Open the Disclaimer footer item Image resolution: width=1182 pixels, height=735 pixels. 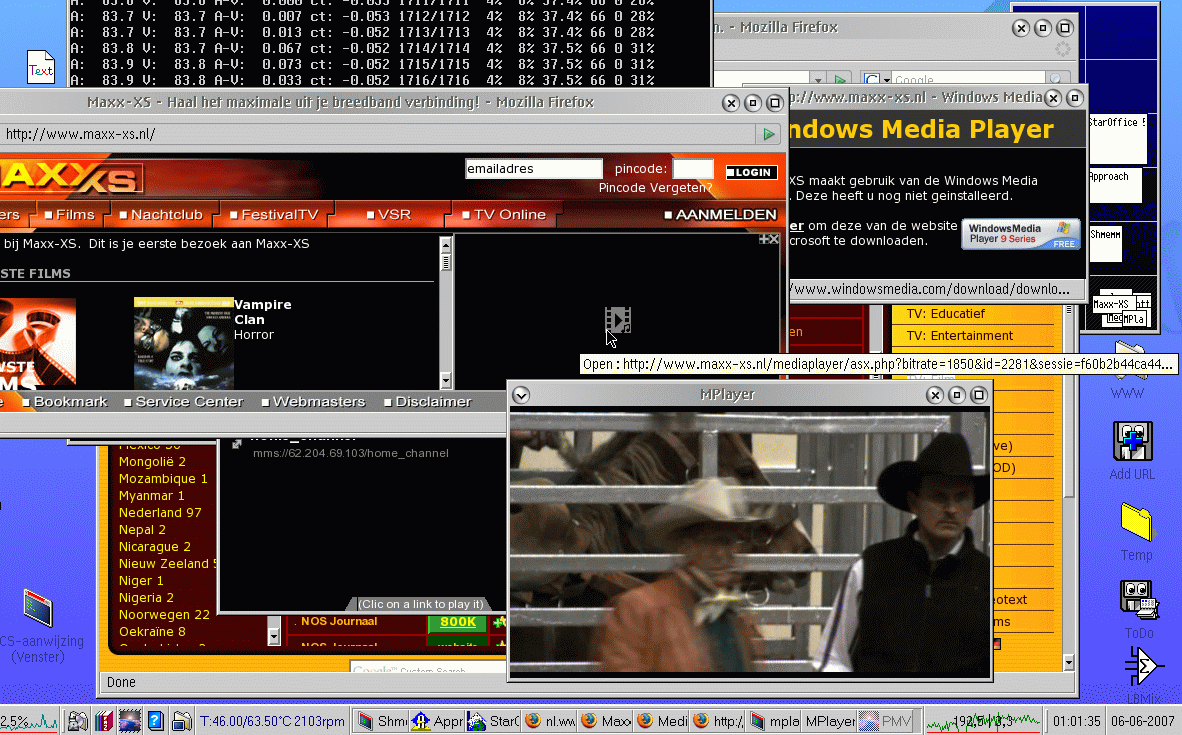(x=427, y=402)
